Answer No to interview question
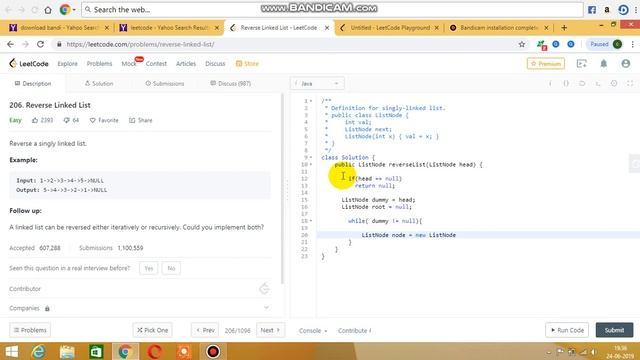The image size is (640, 360). 171,268
